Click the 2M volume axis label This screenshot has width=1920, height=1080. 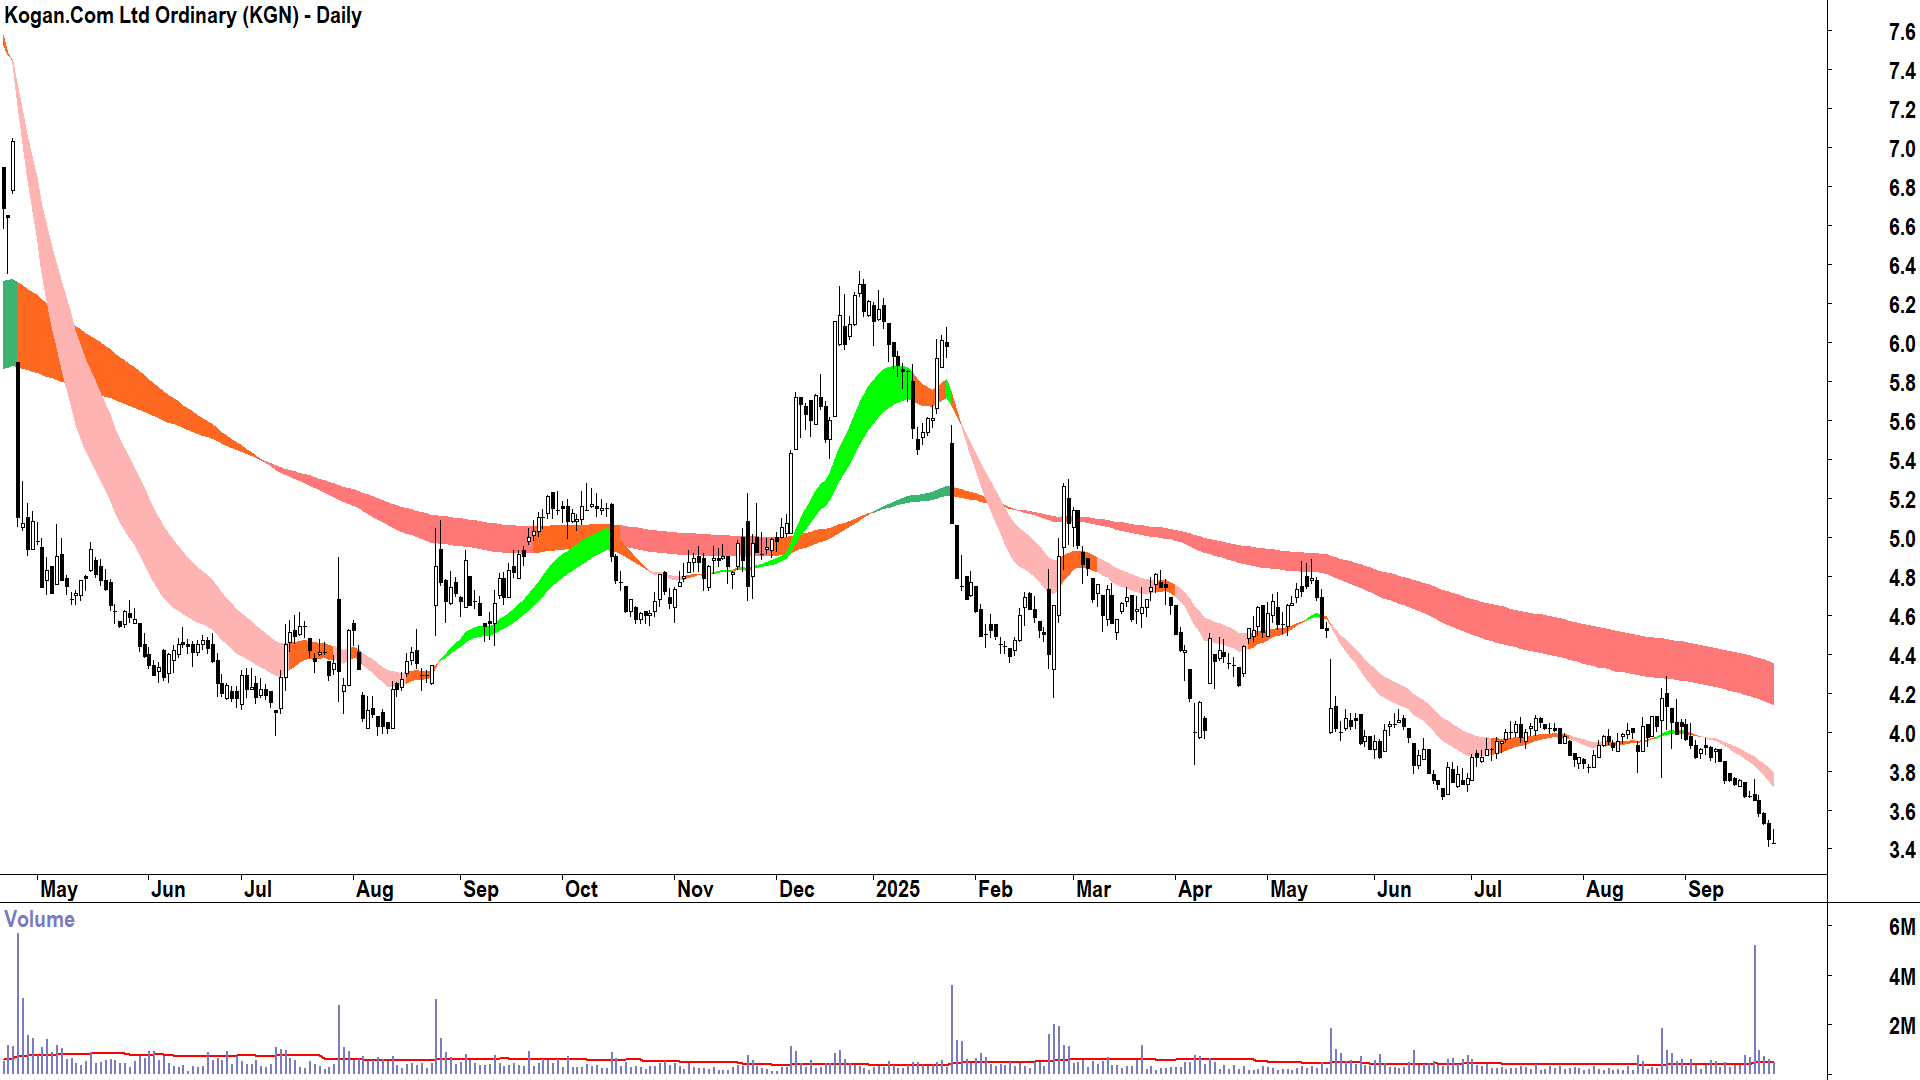click(1901, 1026)
